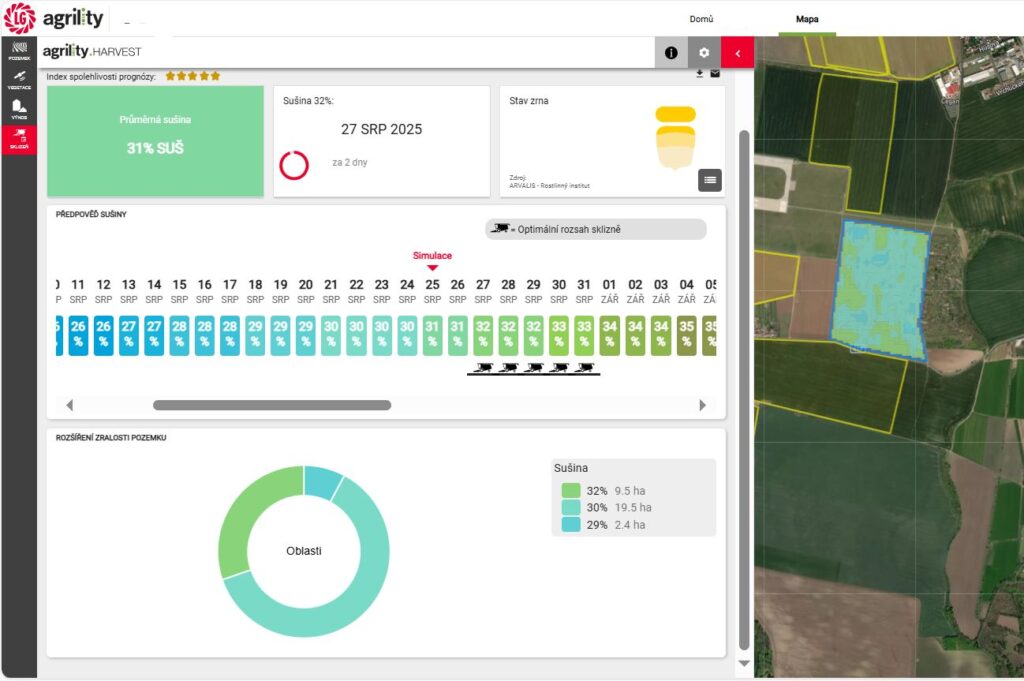Click the 25 SRP simulation day tile

point(432,336)
